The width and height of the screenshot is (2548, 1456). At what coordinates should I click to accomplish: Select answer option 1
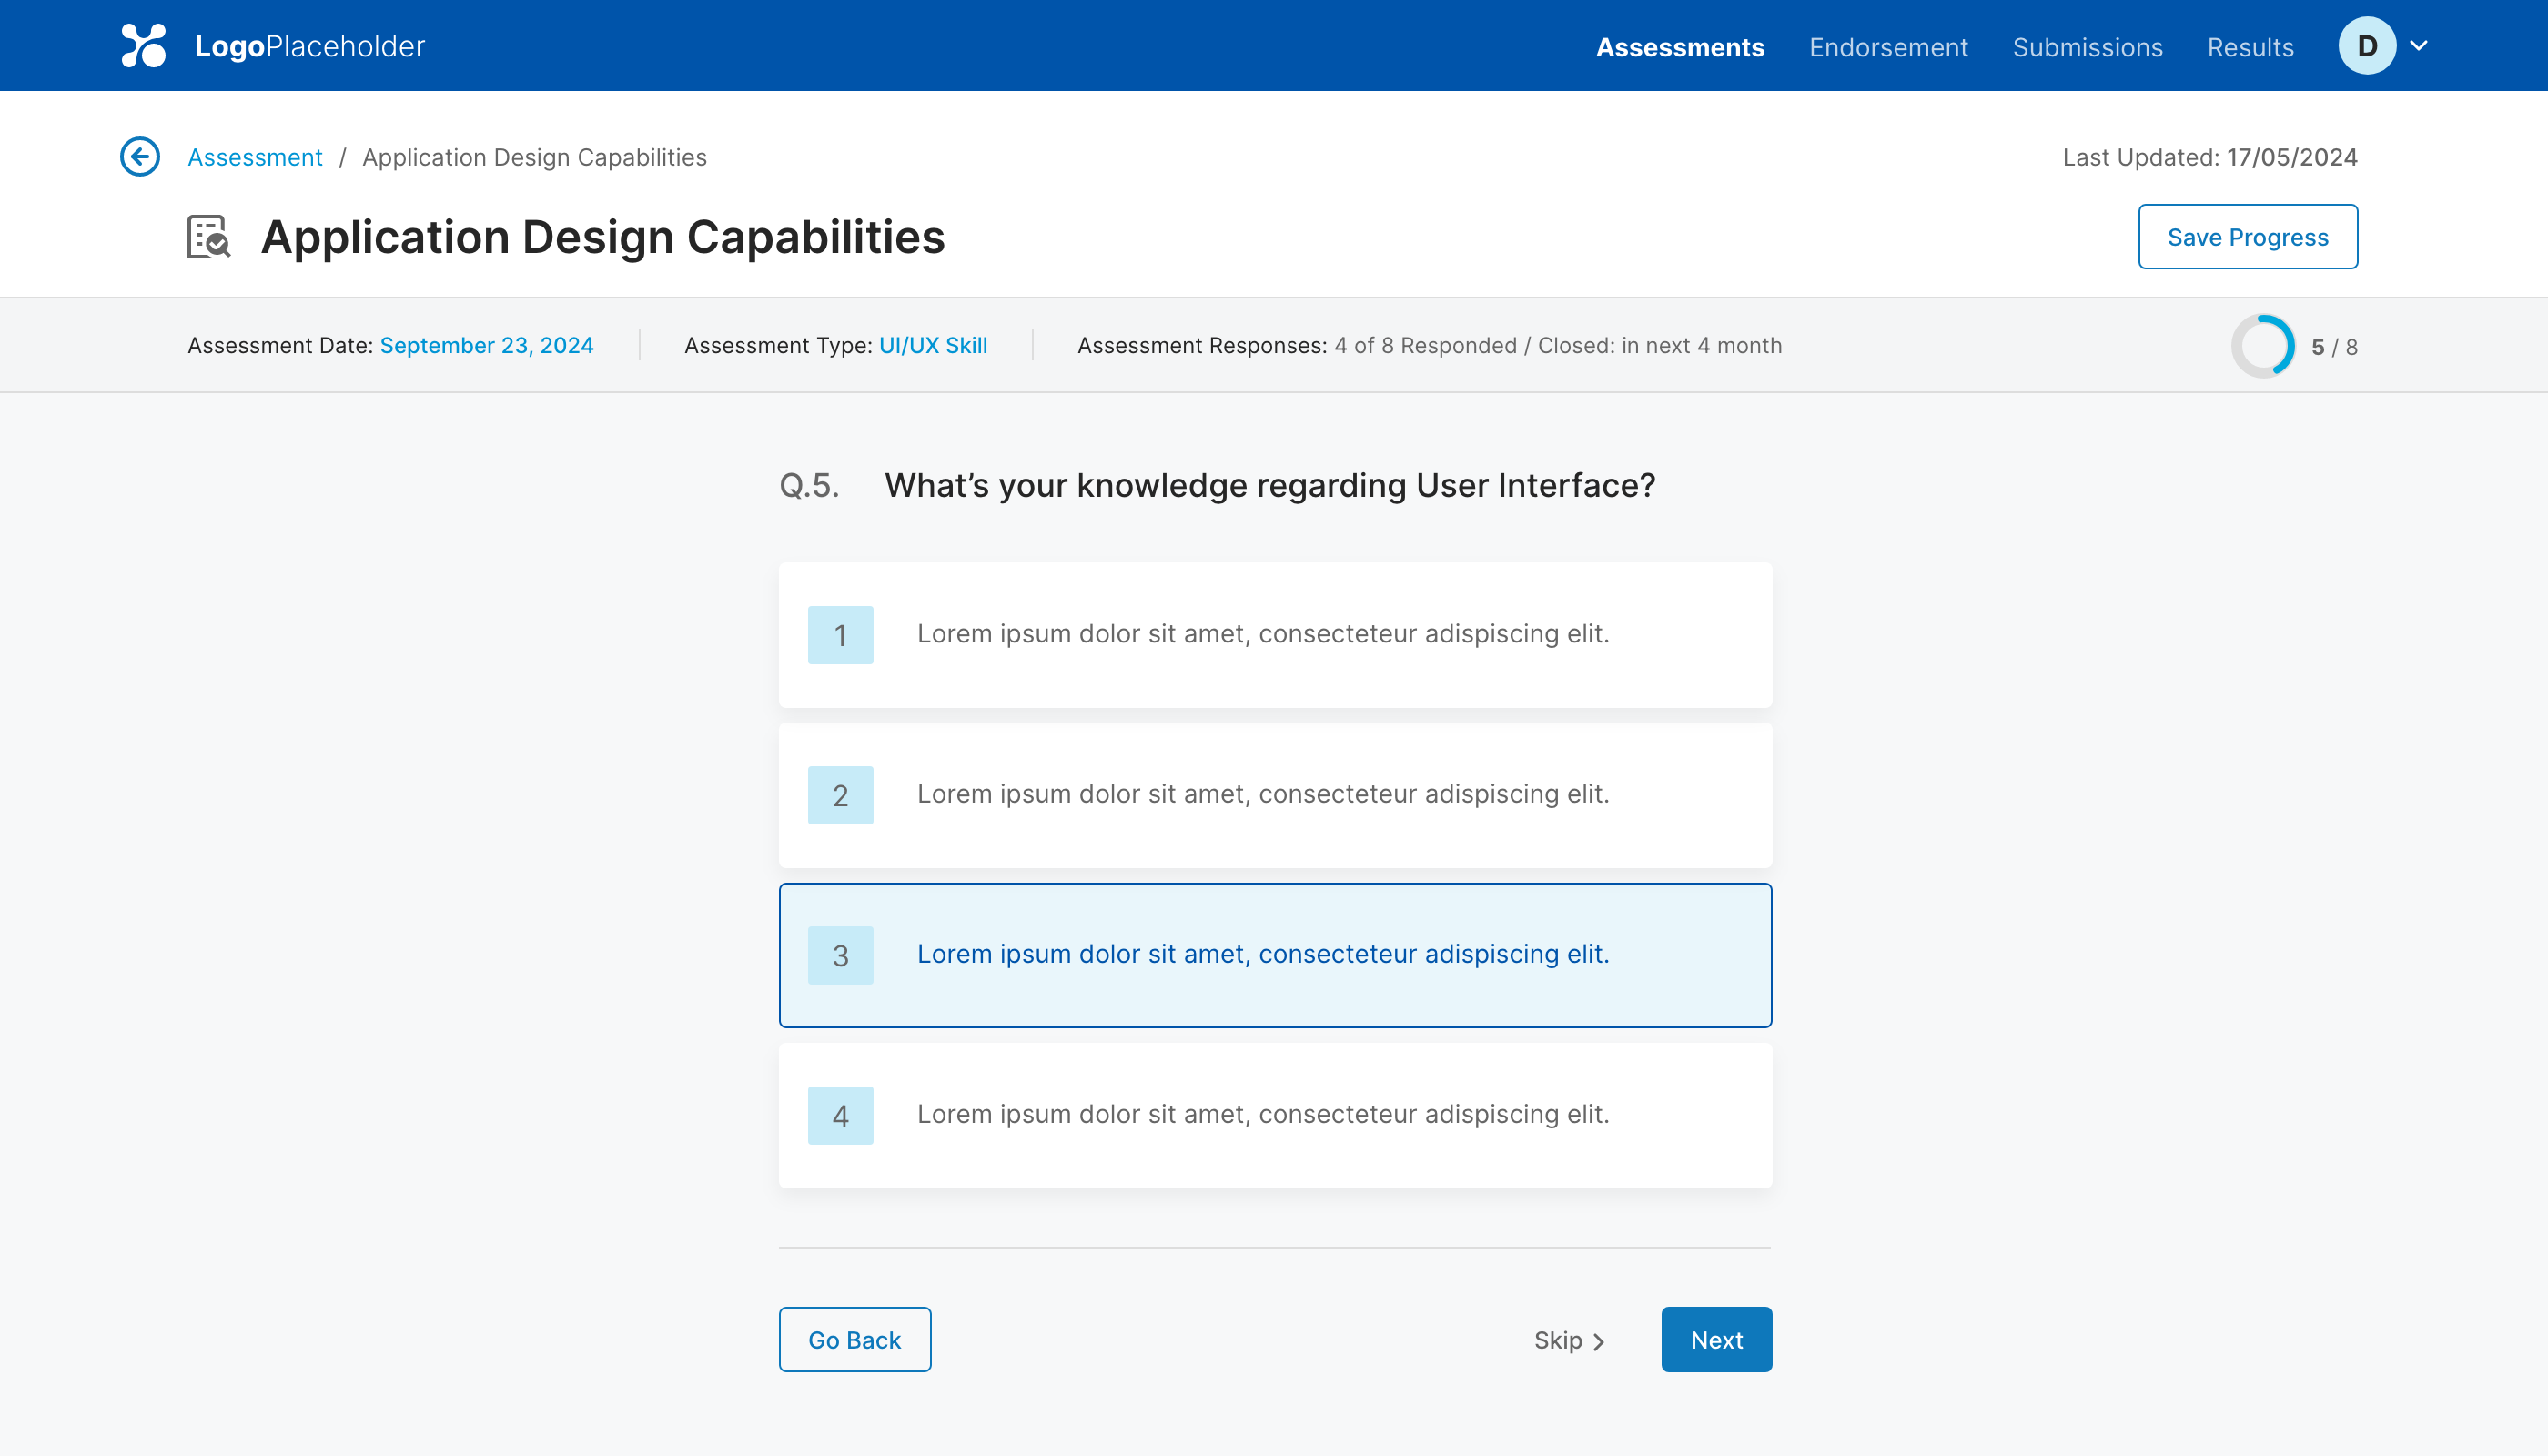1275,635
